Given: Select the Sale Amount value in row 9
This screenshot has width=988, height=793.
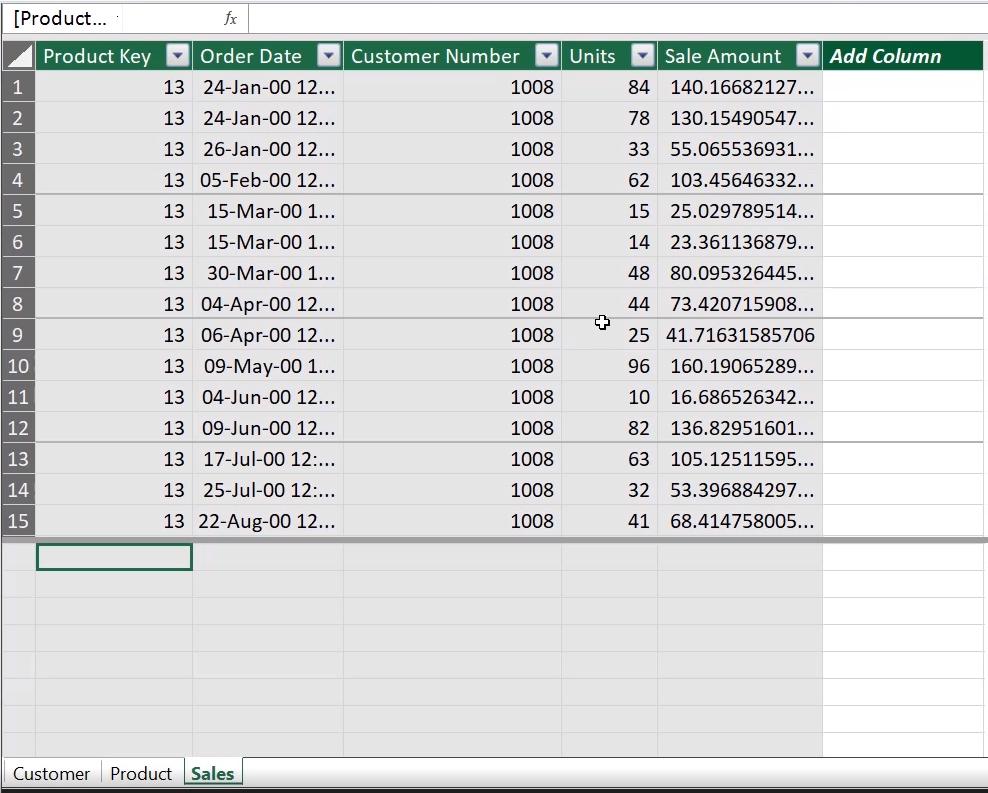Looking at the screenshot, I should click(740, 335).
